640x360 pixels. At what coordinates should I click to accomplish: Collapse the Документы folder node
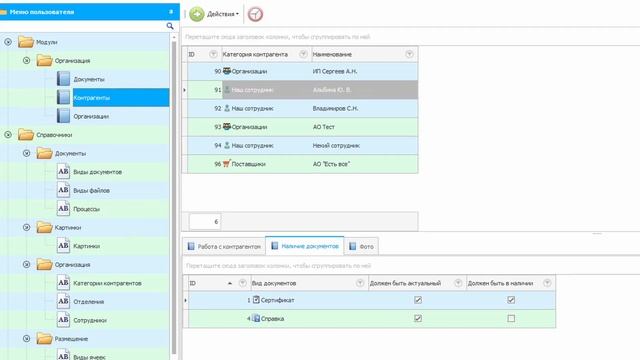[x=27, y=153]
